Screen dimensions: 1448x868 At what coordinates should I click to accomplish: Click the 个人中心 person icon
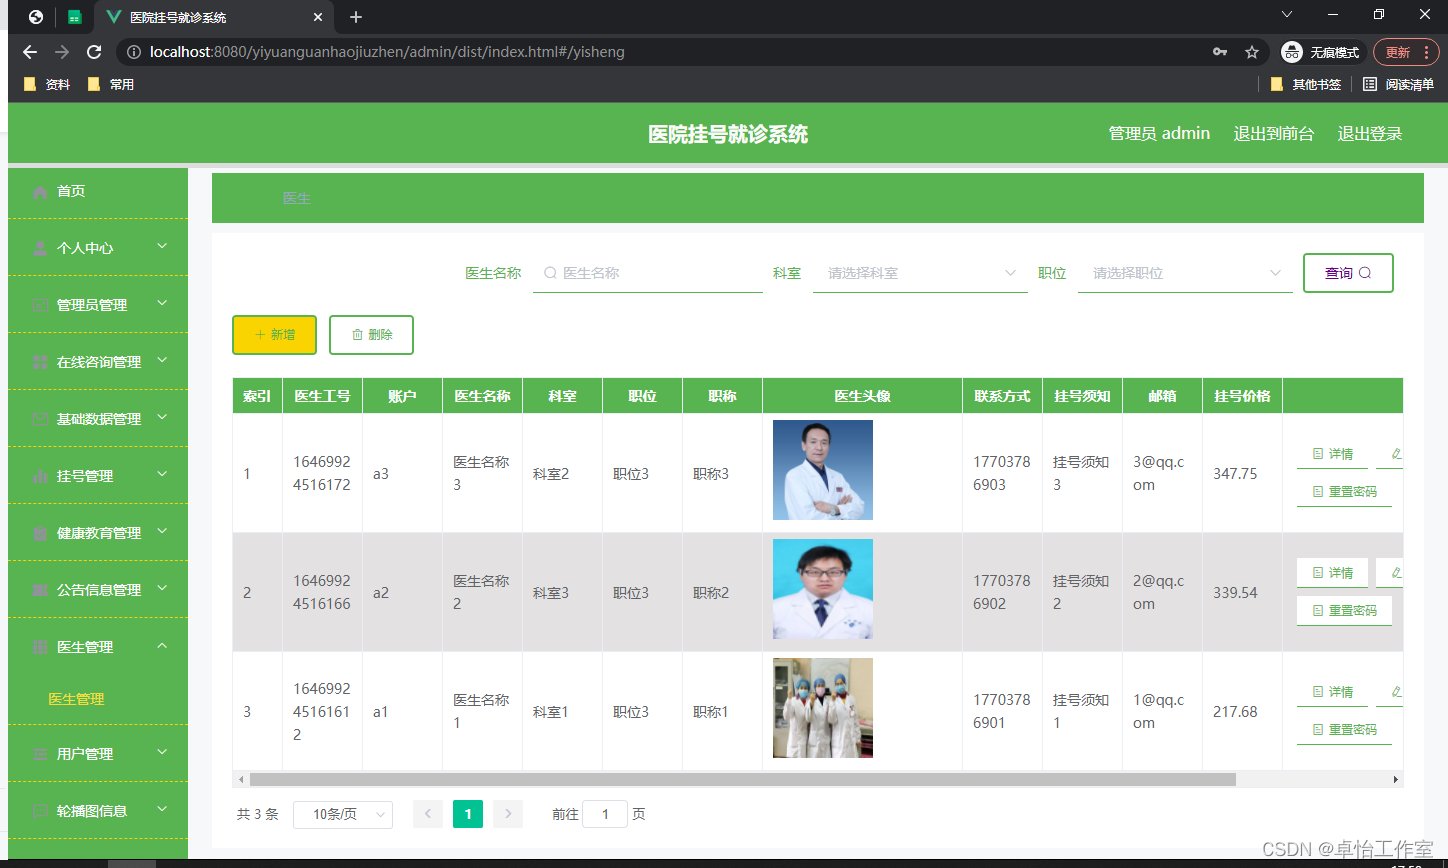(x=38, y=247)
